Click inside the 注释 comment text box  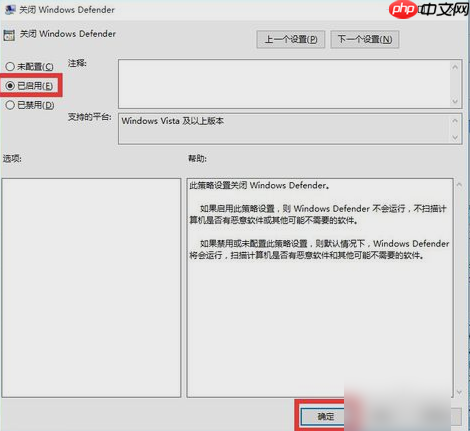(284, 84)
